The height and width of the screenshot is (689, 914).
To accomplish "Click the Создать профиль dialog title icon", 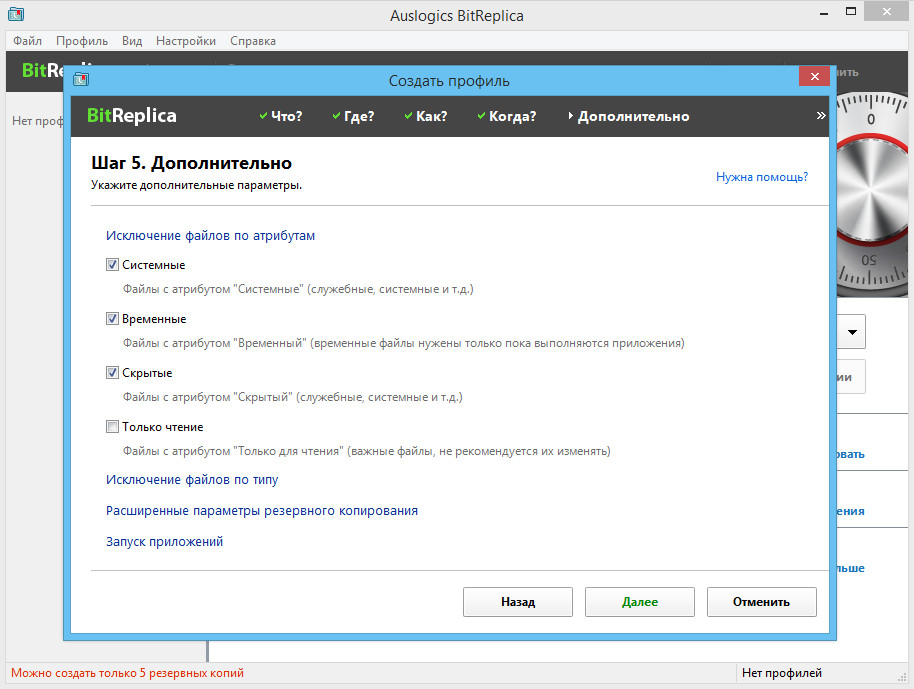I will coord(81,79).
